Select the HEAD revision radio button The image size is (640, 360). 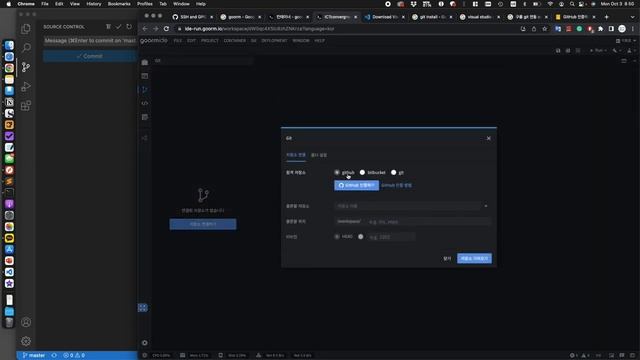(337, 237)
